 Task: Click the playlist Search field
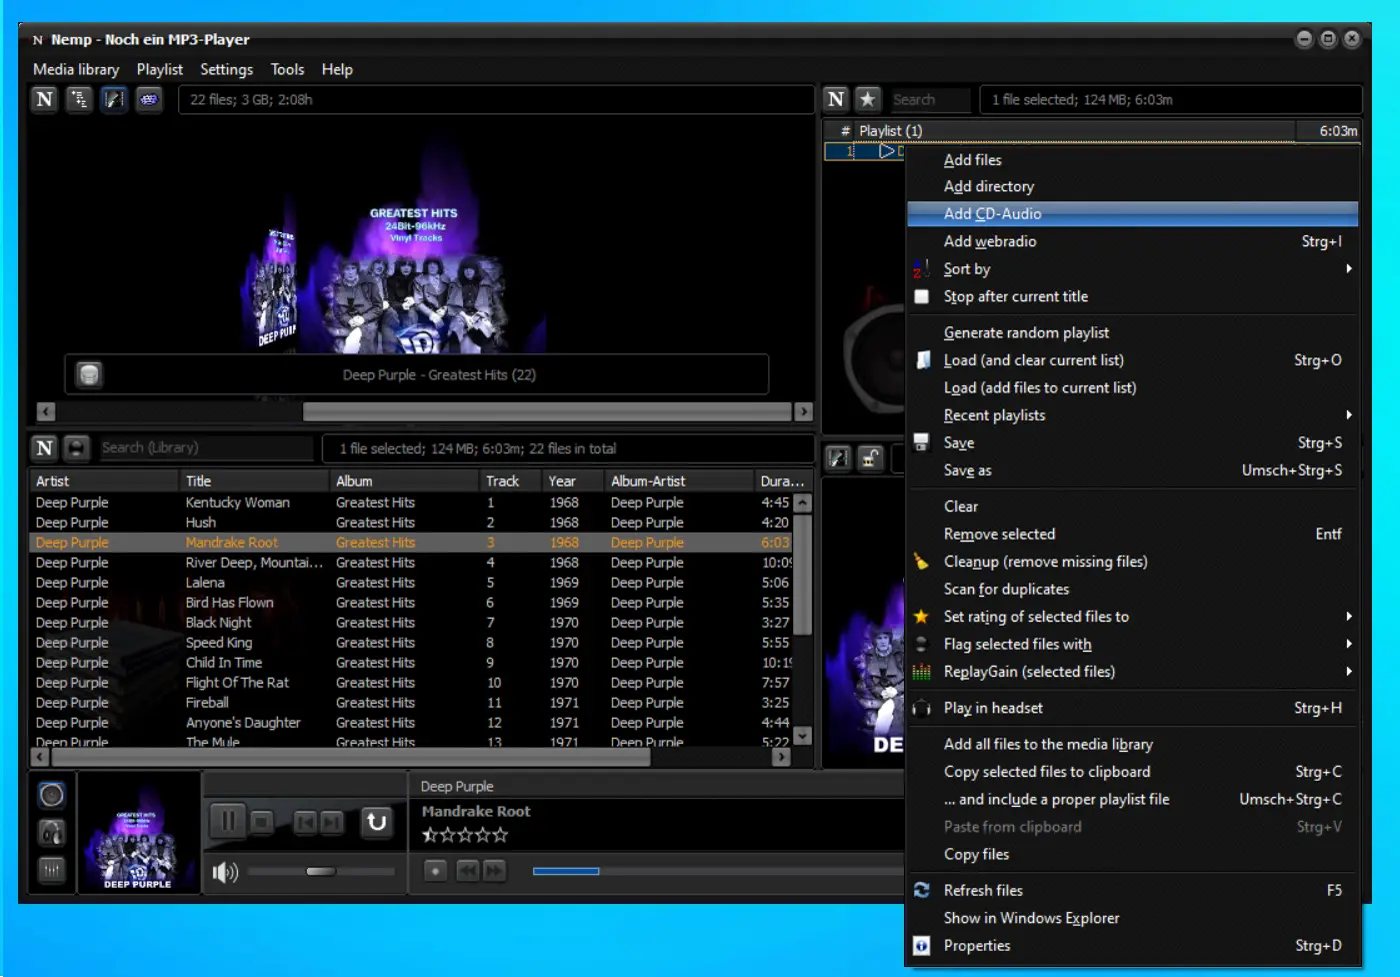pyautogui.click(x=930, y=99)
